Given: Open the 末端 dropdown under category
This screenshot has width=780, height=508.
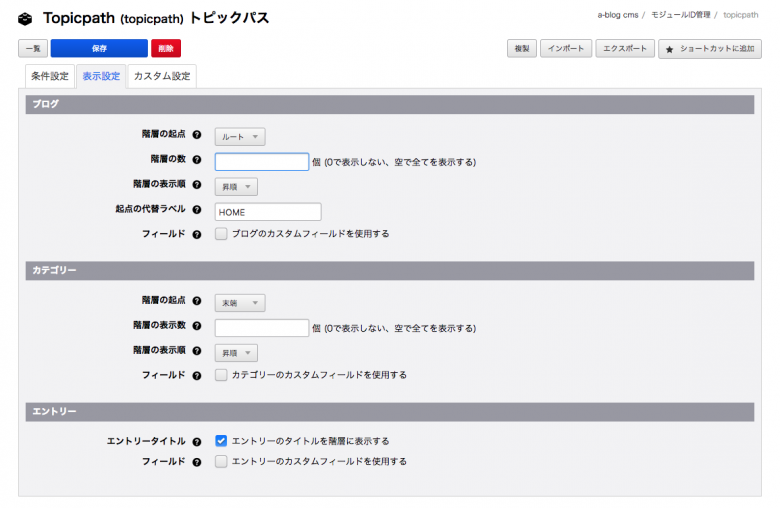Looking at the screenshot, I should click(240, 303).
